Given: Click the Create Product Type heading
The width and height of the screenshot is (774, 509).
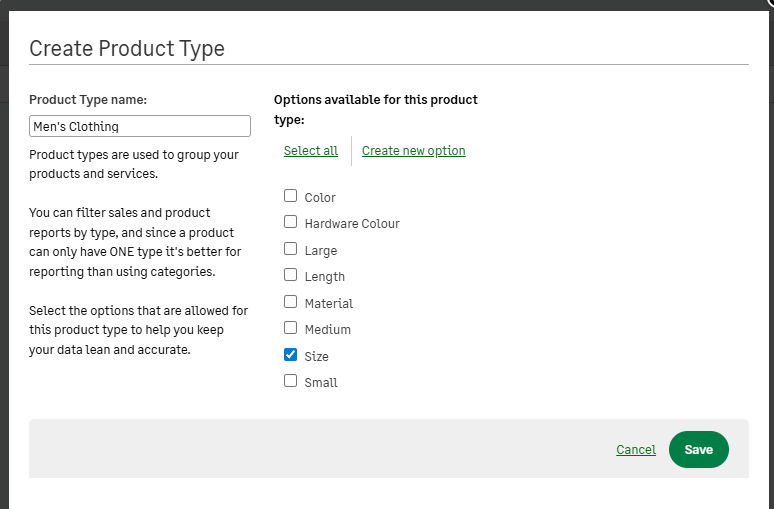Looking at the screenshot, I should click(x=127, y=48).
